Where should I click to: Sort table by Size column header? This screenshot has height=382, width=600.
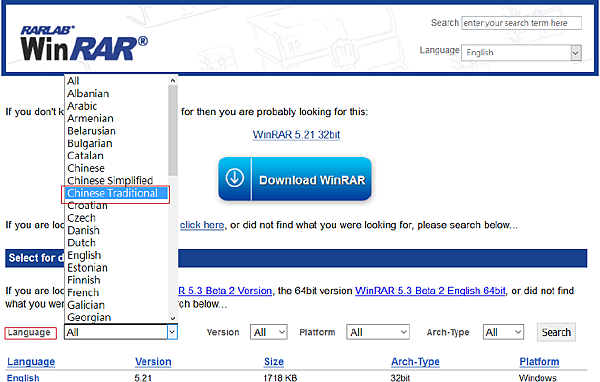tap(274, 362)
